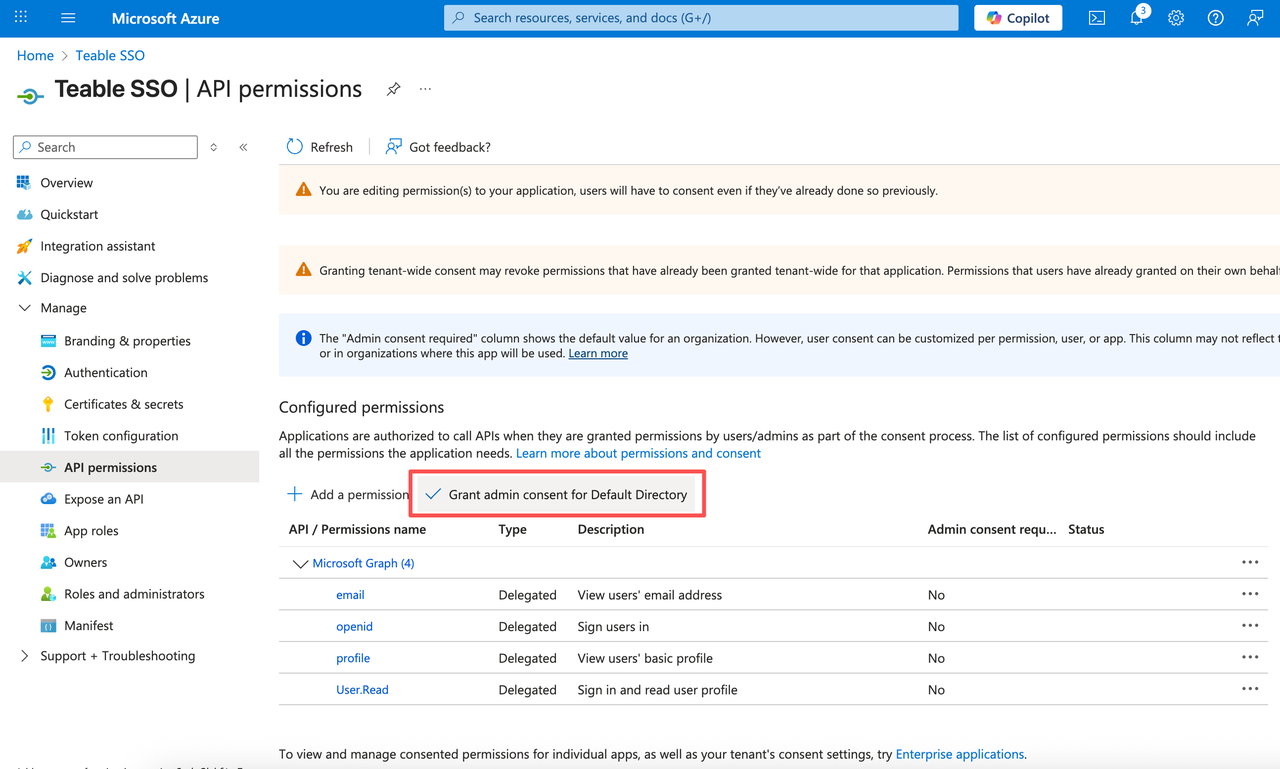Open Expose an API

(103, 499)
